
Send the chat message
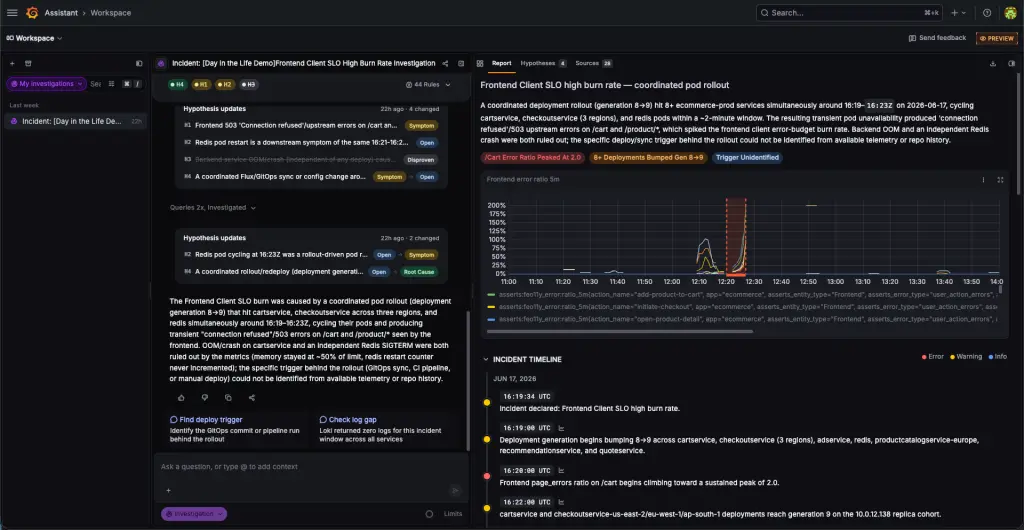(456, 491)
